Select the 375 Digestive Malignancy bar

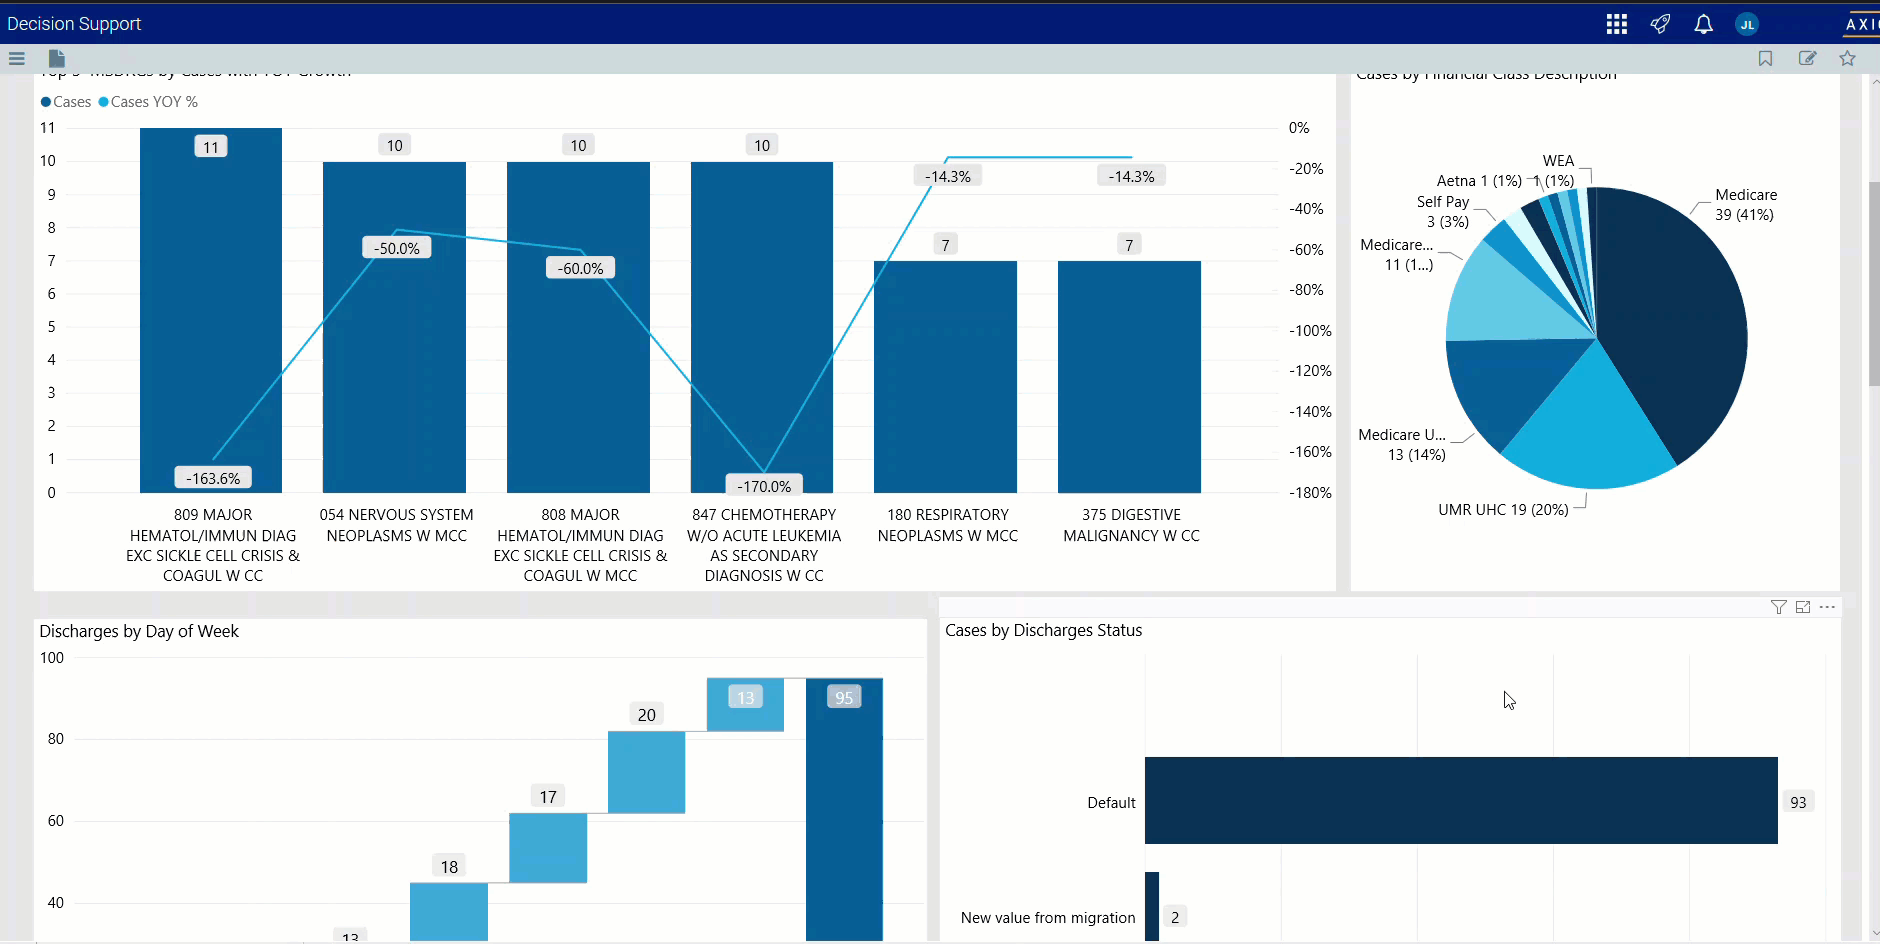pyautogui.click(x=1129, y=377)
